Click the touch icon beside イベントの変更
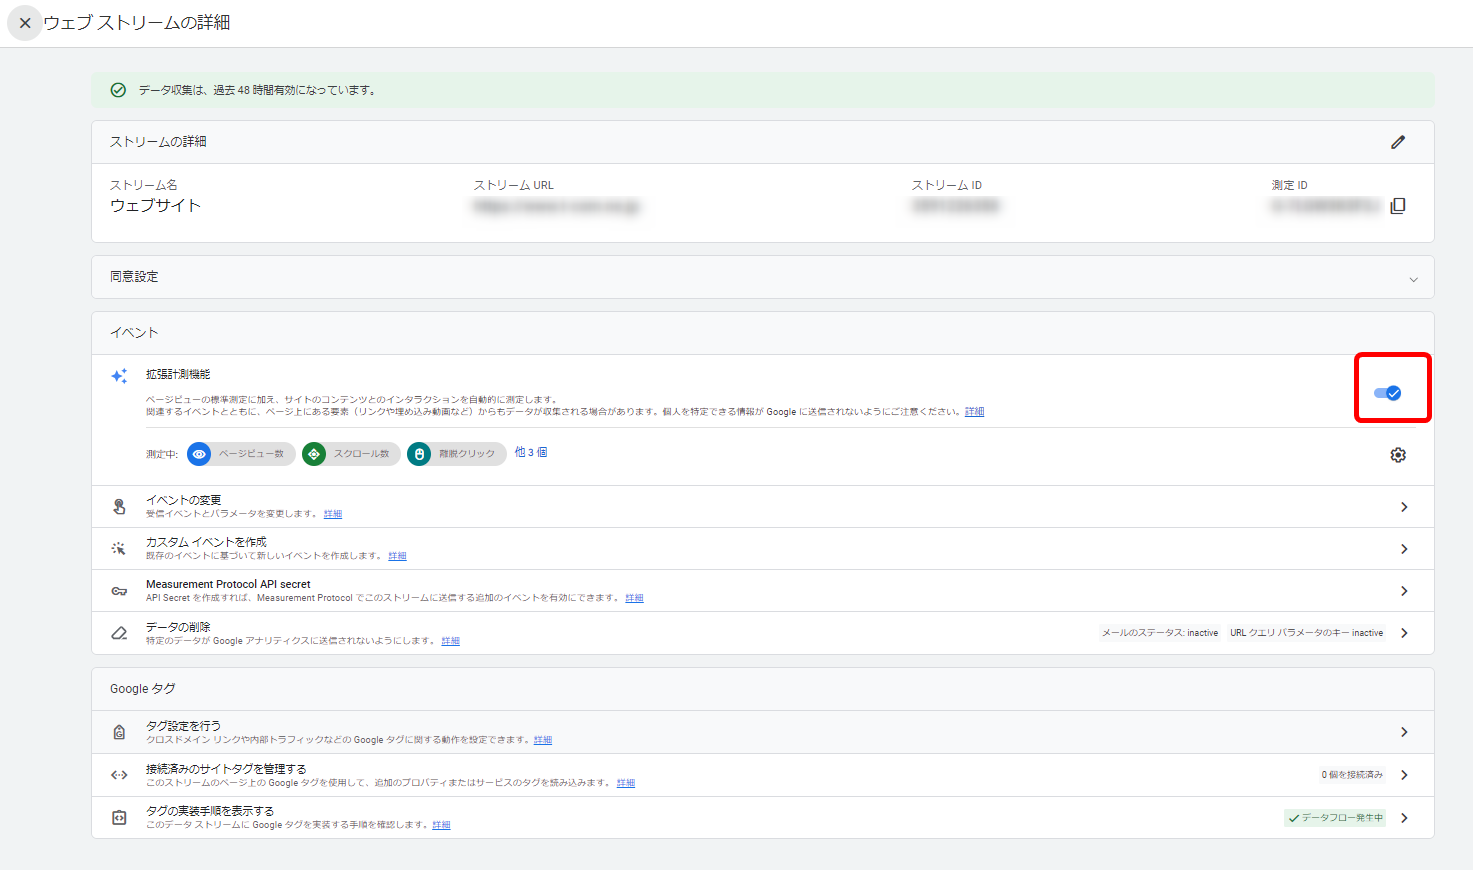The height and width of the screenshot is (870, 1473). pyautogui.click(x=119, y=507)
